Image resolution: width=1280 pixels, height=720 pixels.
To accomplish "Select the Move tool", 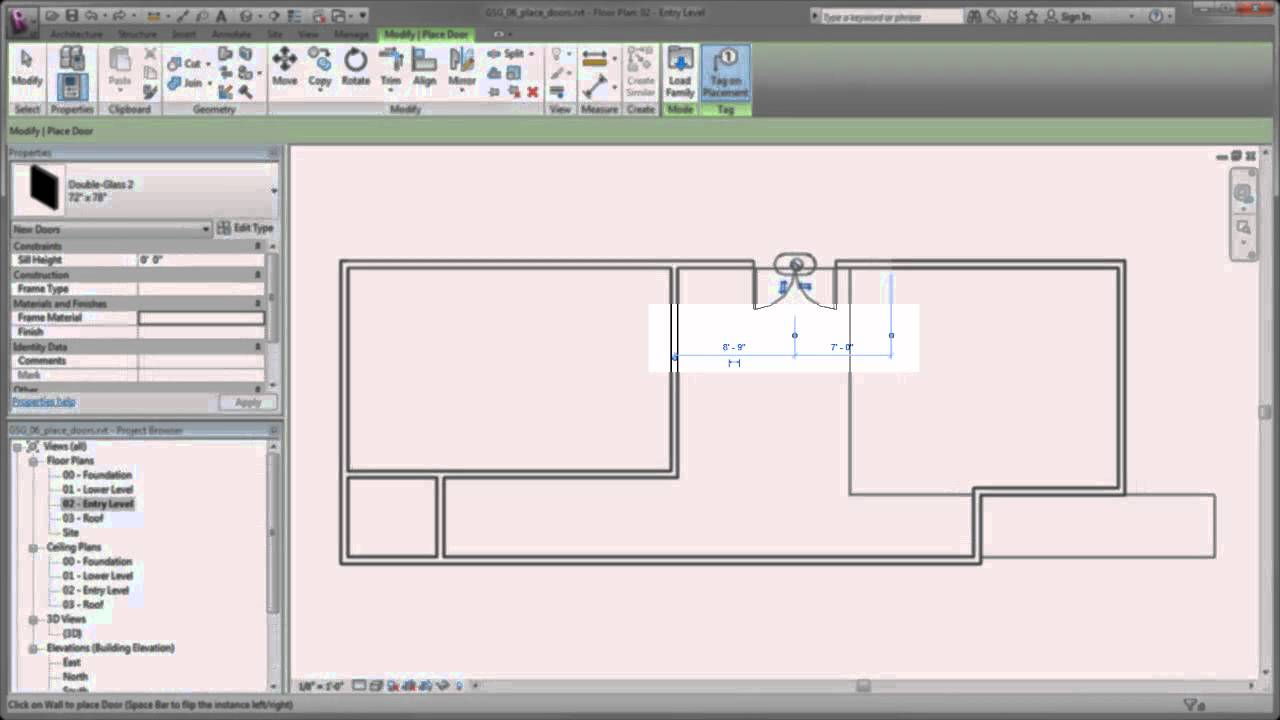I will 284,66.
